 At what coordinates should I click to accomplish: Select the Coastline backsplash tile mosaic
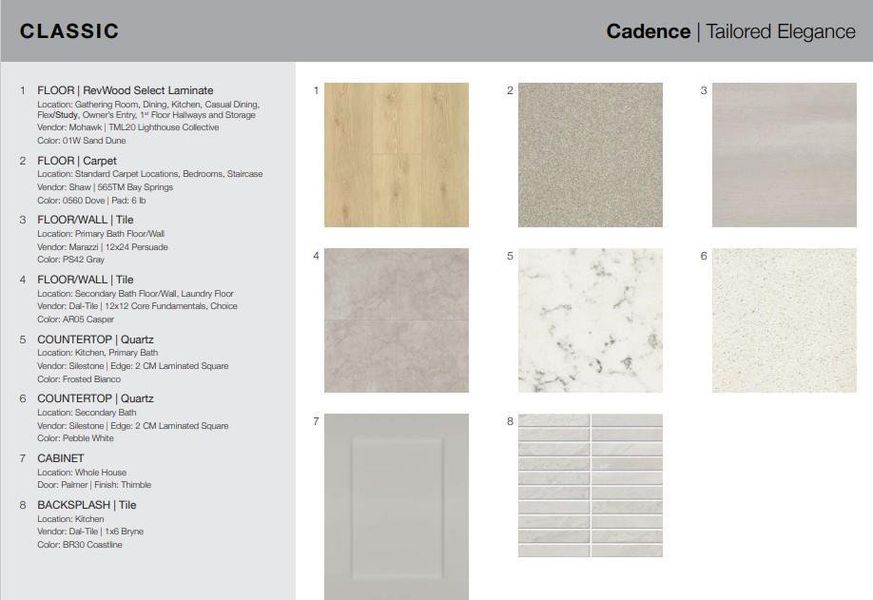coord(591,485)
